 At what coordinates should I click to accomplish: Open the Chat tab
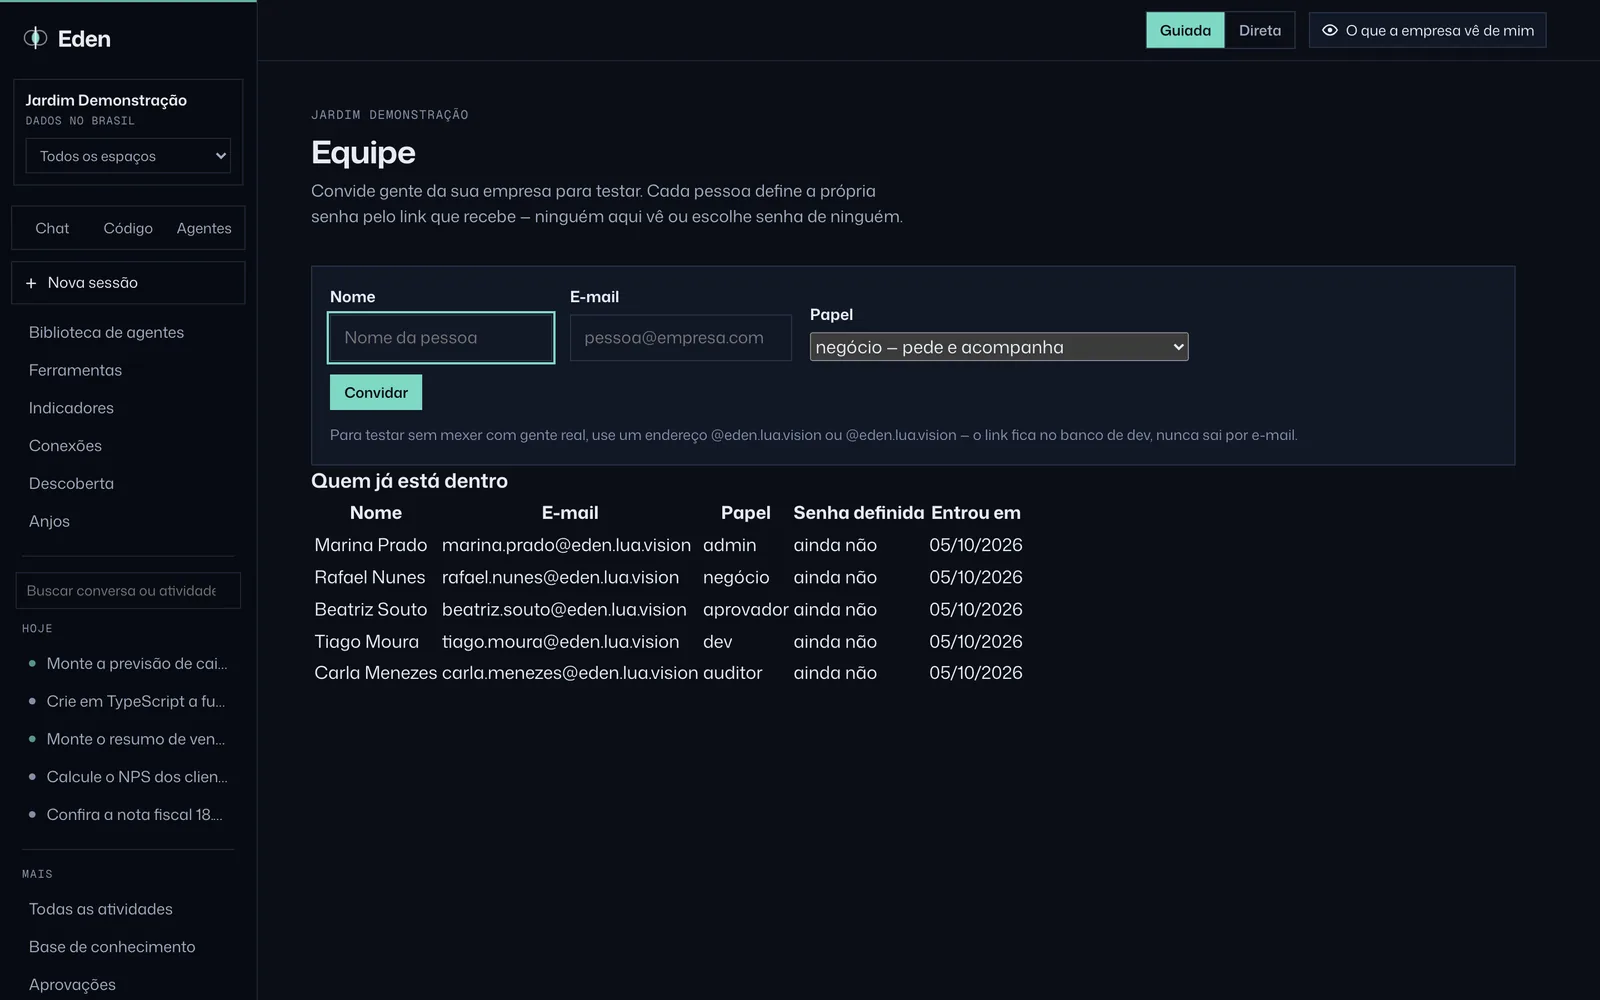[x=52, y=228]
